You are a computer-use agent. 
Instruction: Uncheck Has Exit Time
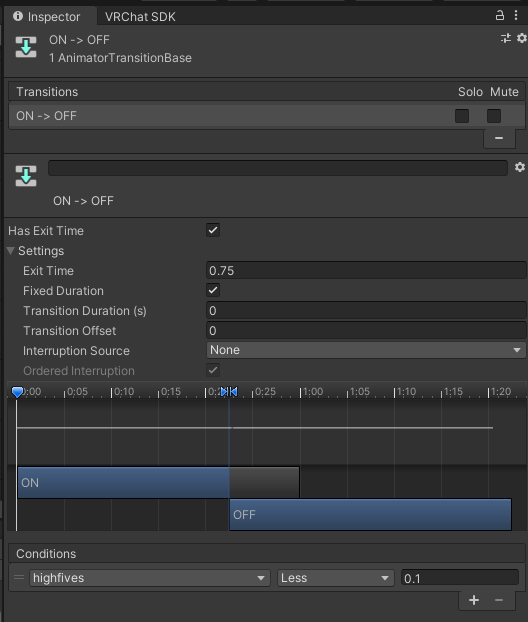coord(213,230)
